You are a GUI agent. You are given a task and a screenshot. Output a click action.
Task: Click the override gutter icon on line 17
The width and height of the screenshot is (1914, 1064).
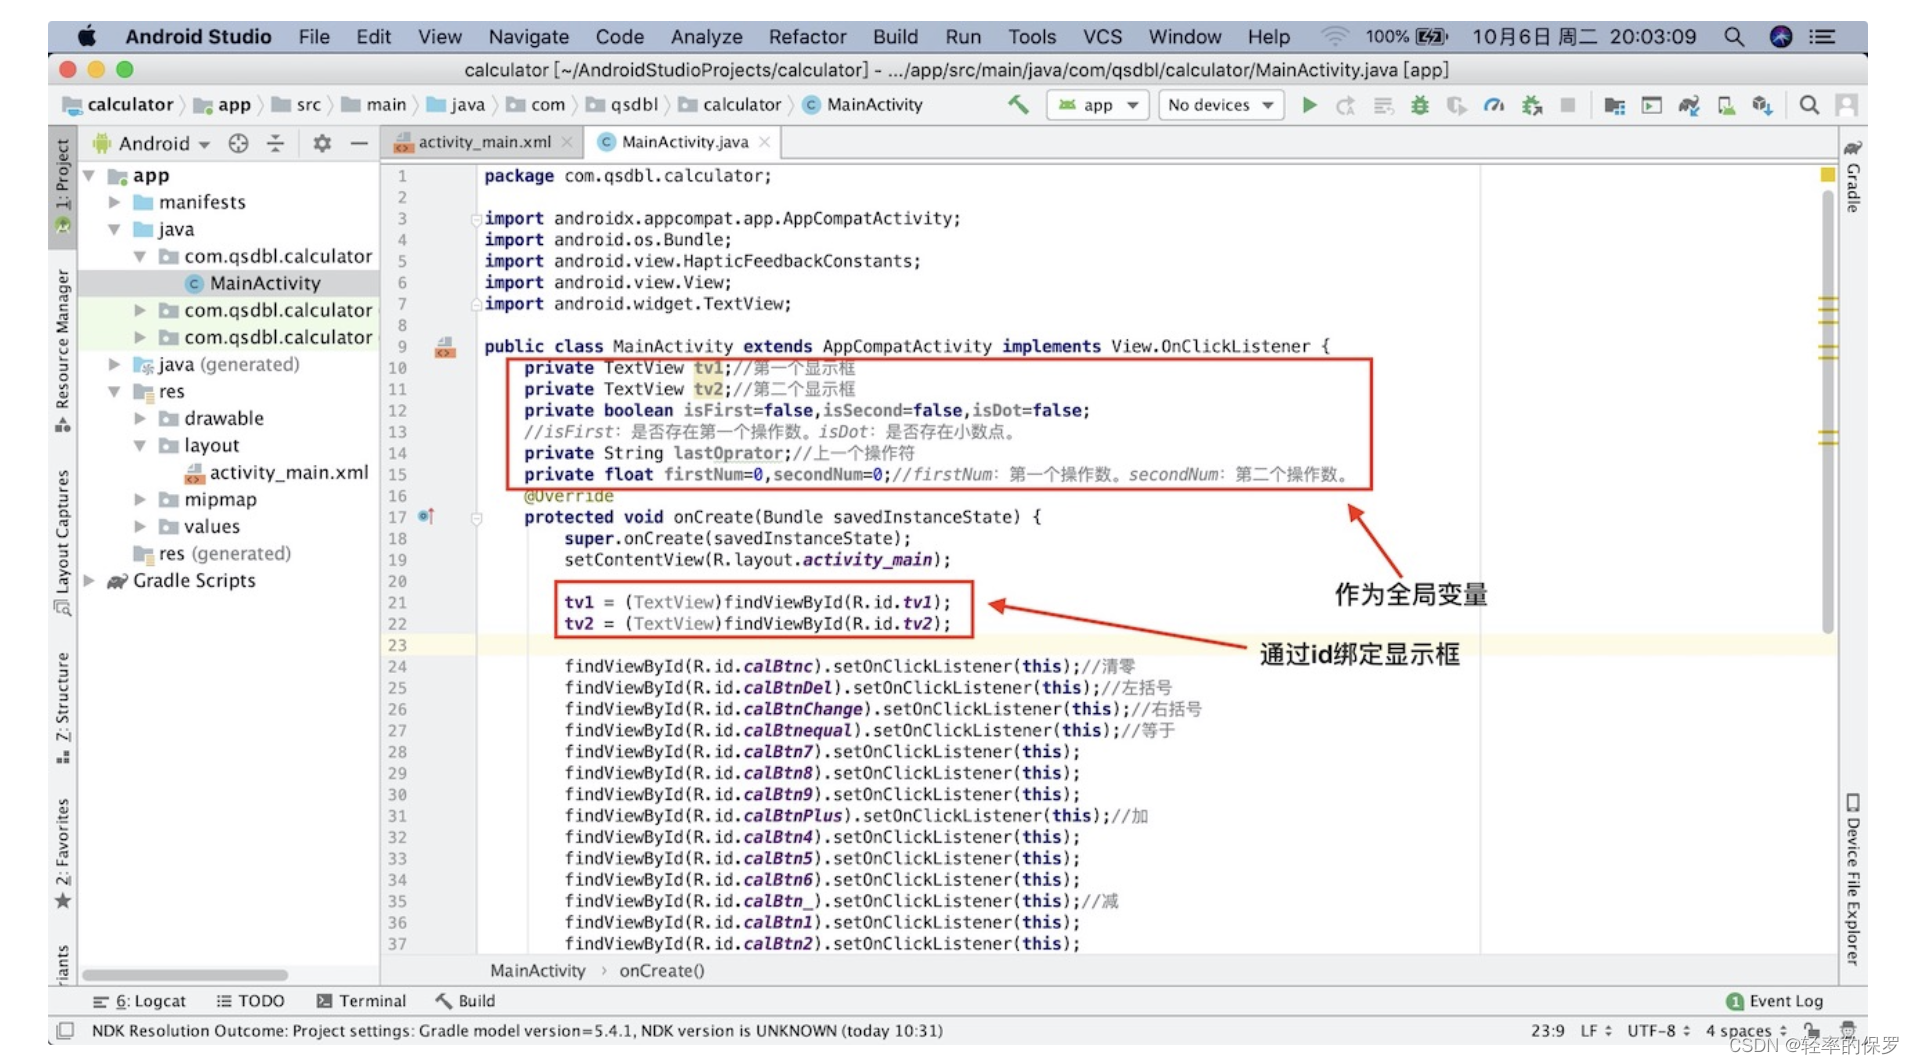click(426, 516)
